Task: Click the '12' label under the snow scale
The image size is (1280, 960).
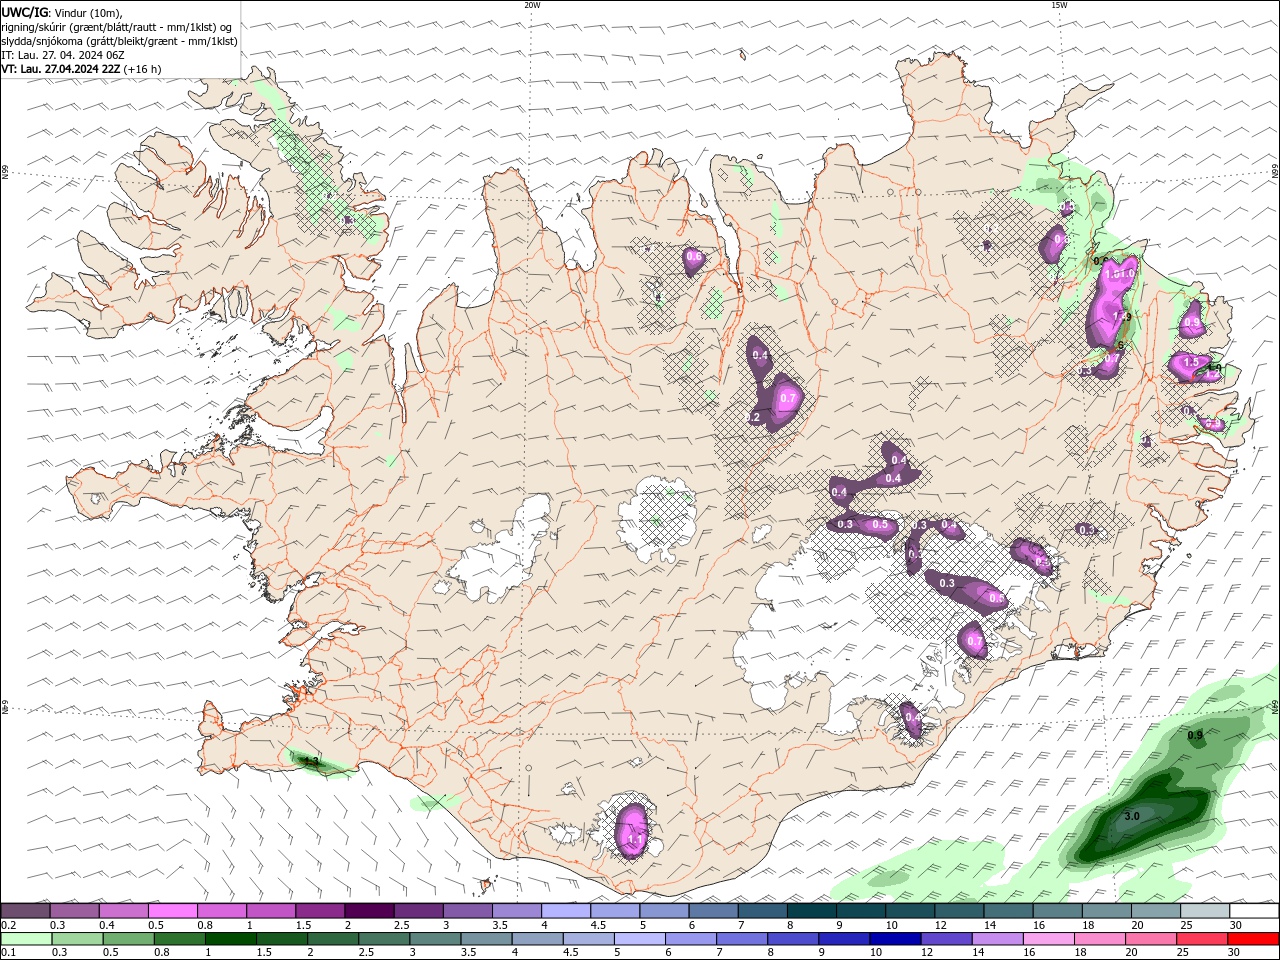Action: pos(940,925)
